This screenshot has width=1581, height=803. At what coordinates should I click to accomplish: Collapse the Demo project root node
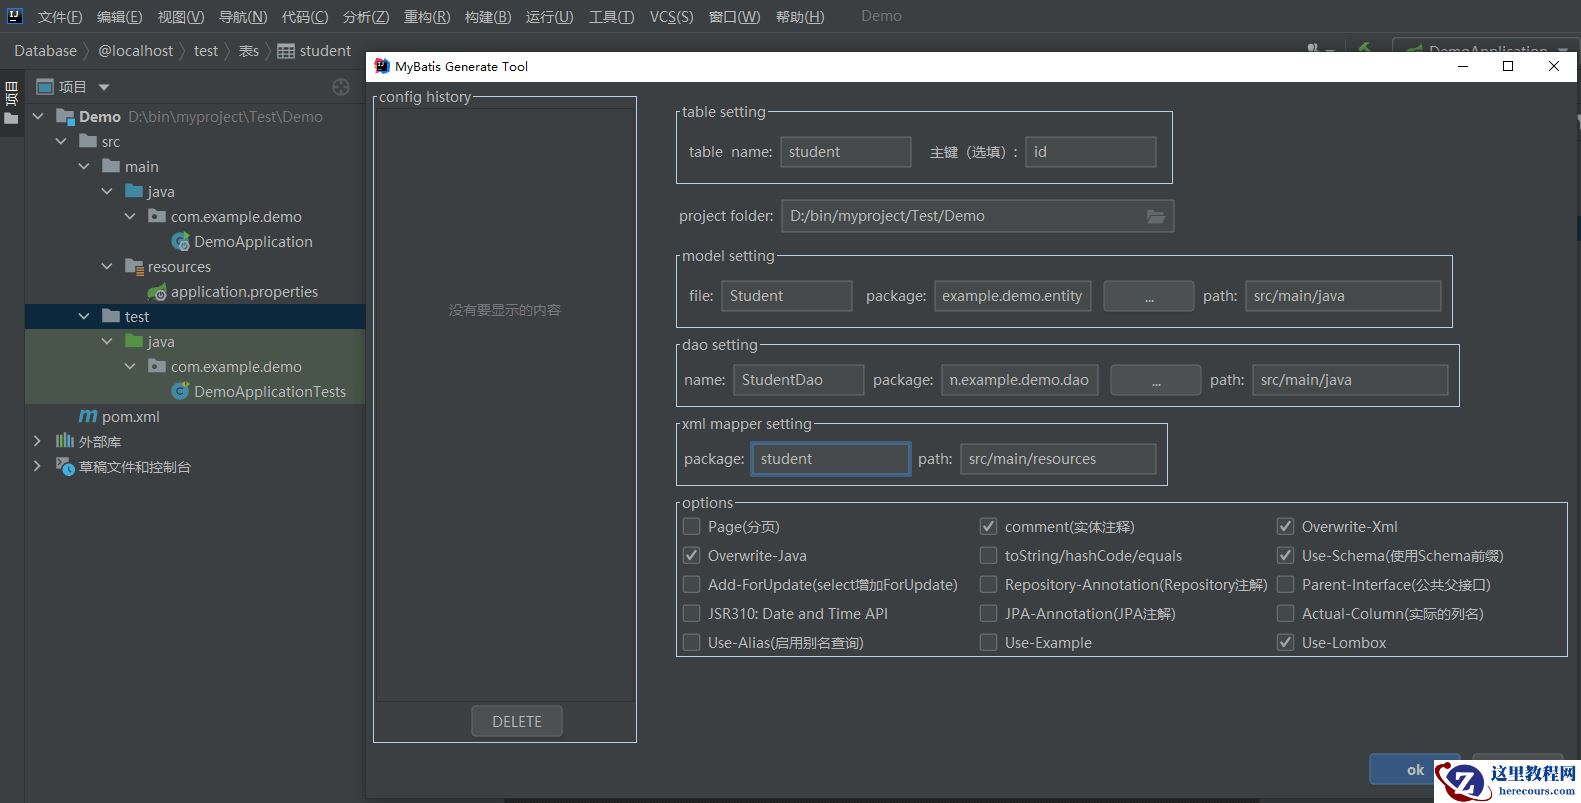(38, 117)
